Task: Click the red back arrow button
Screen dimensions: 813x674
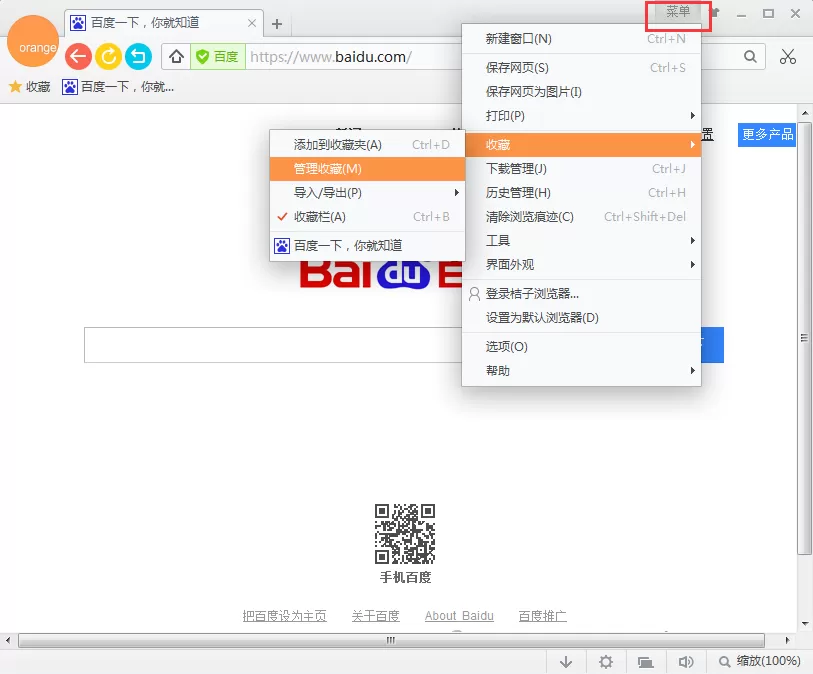Action: point(78,56)
